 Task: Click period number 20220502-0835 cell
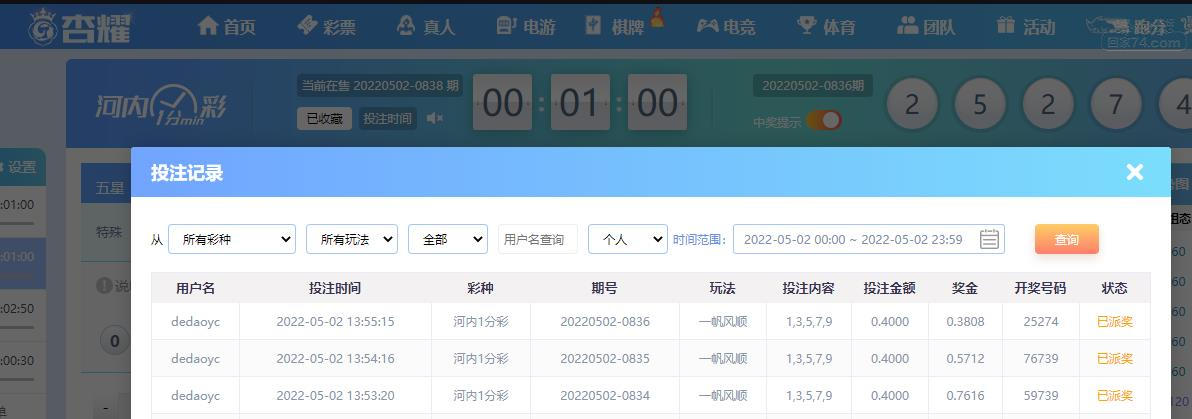[x=605, y=358]
